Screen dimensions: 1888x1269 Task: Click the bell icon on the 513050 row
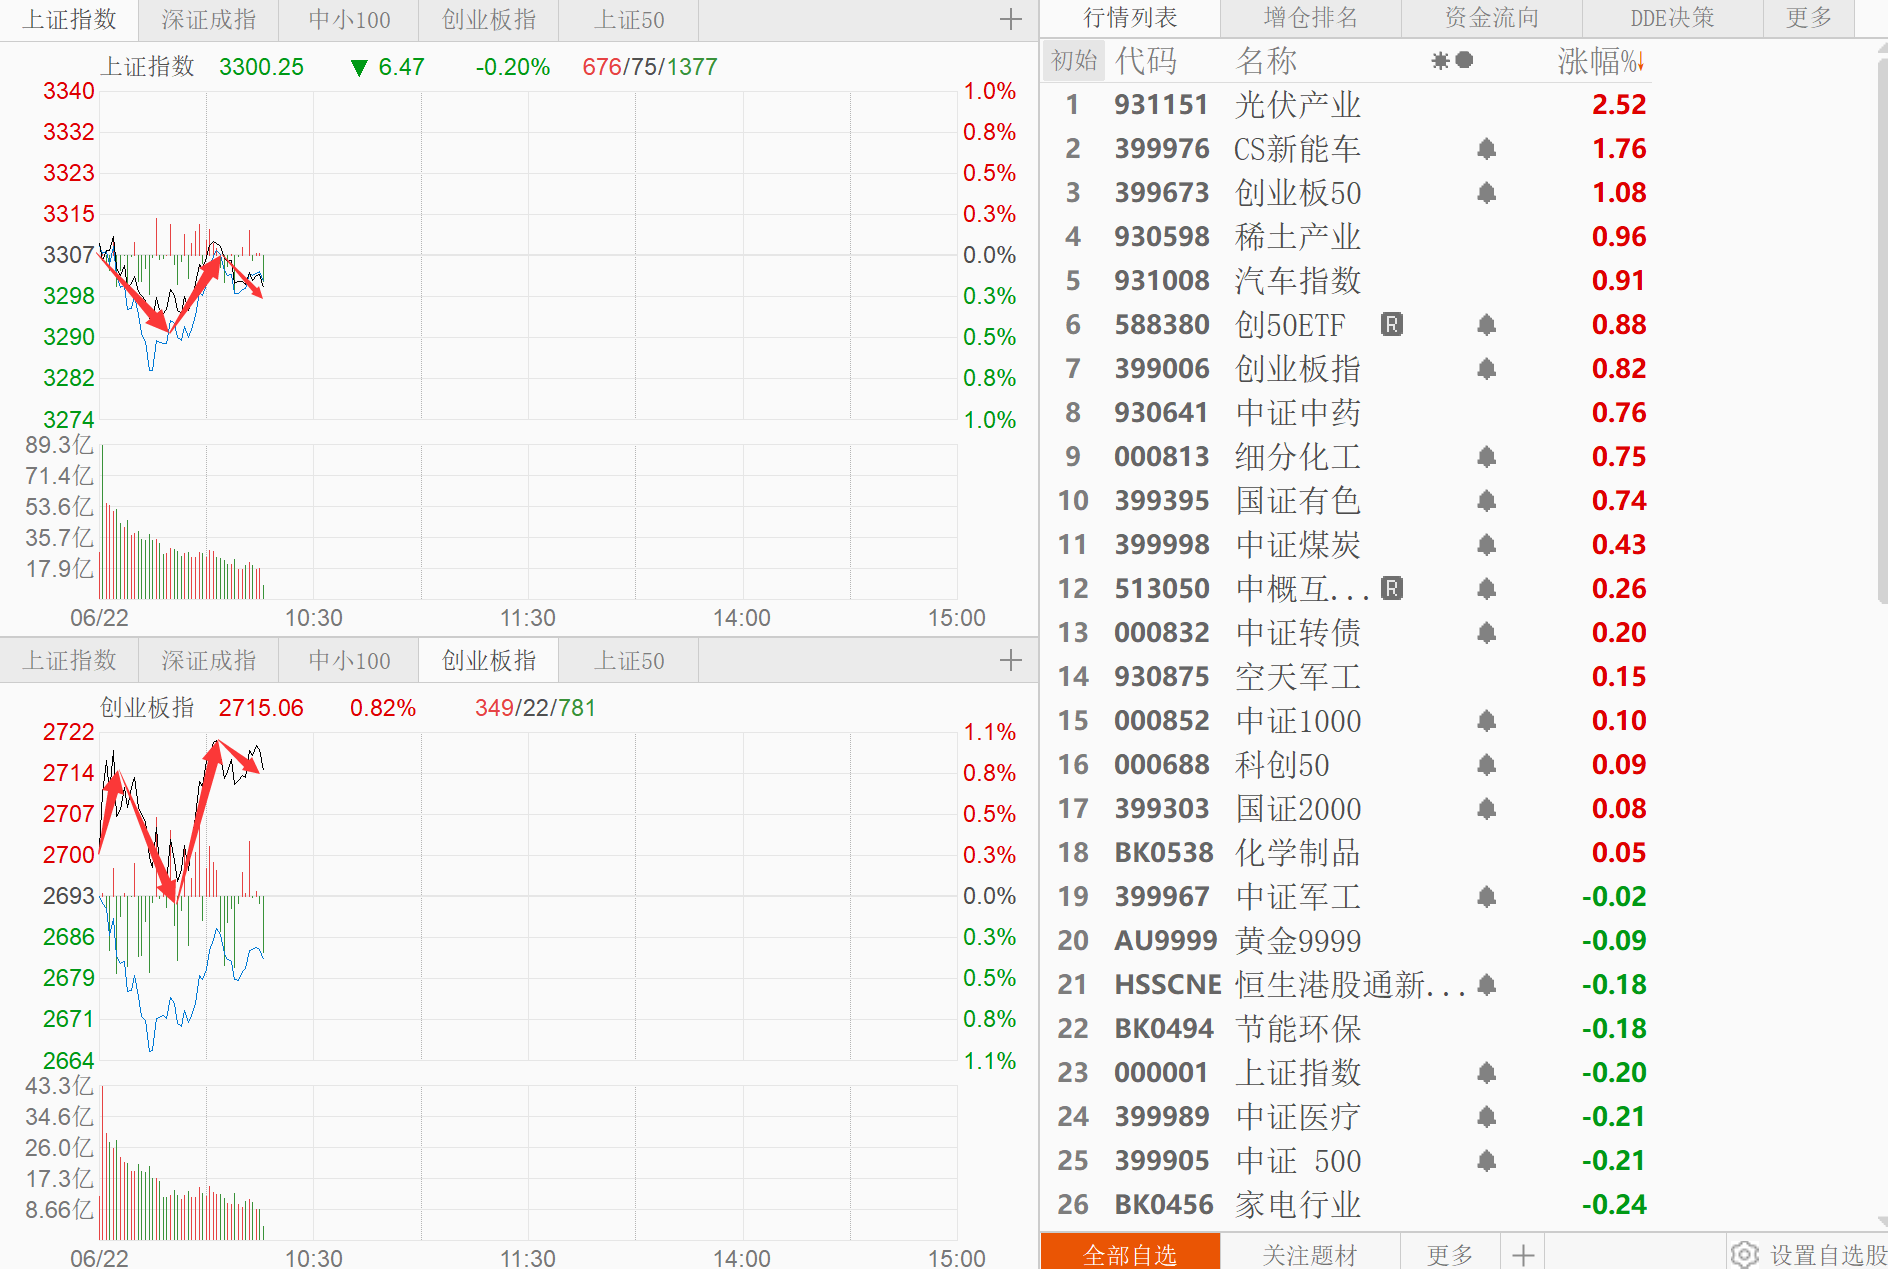pos(1487,589)
